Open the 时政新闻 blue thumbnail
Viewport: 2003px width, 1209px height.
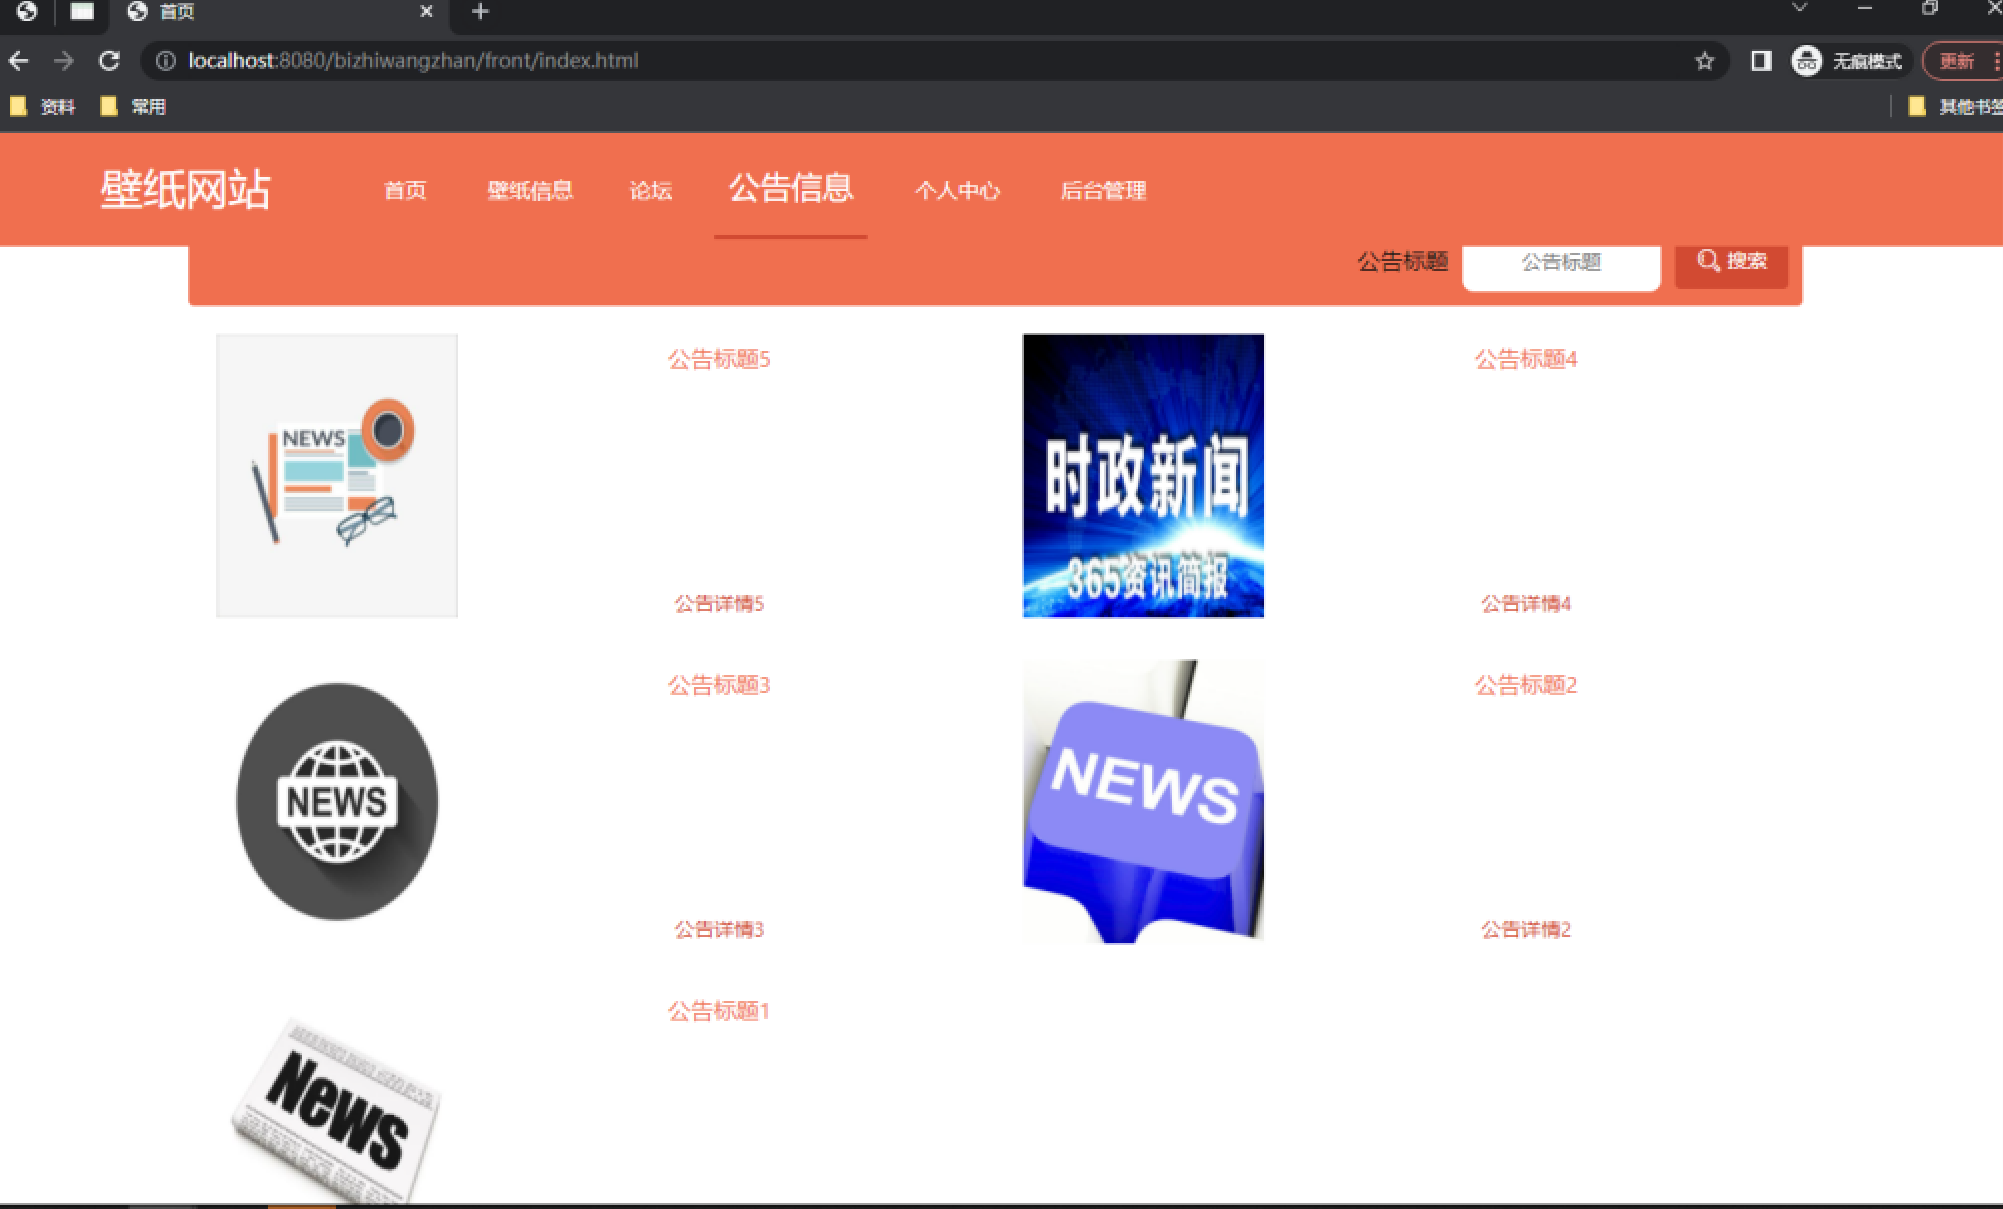pyautogui.click(x=1143, y=476)
